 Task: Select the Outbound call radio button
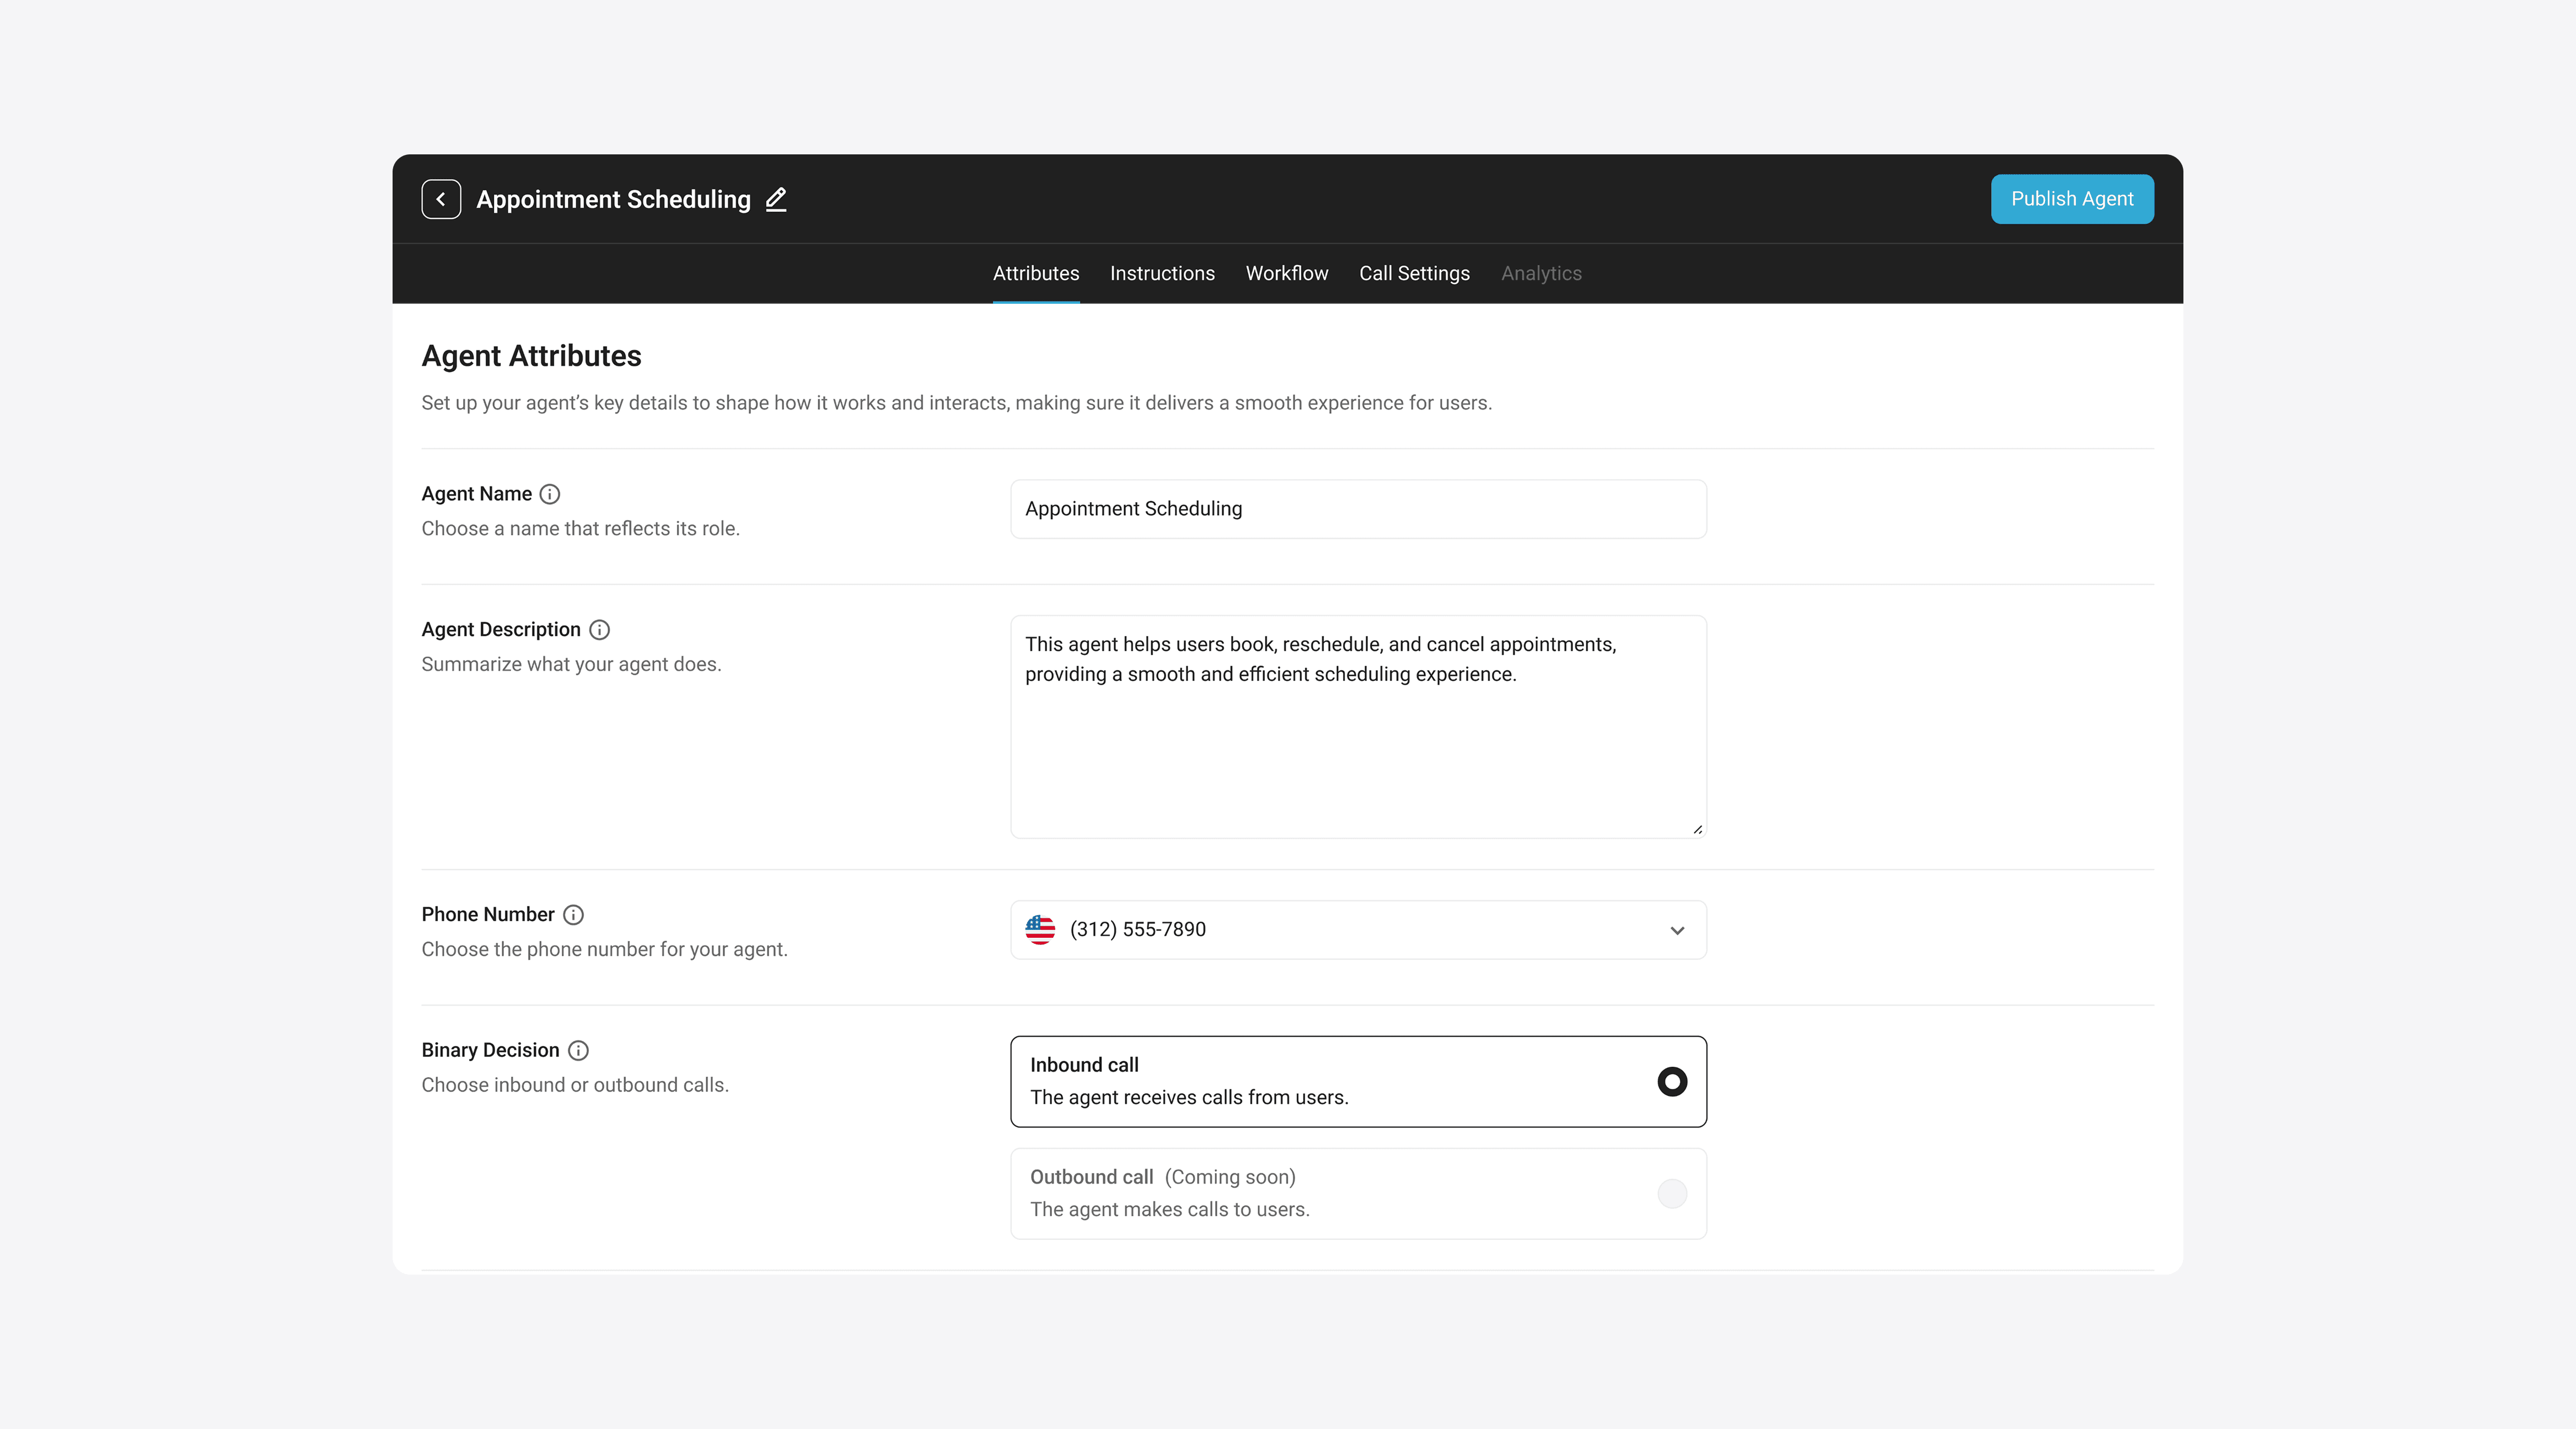coord(1672,1194)
